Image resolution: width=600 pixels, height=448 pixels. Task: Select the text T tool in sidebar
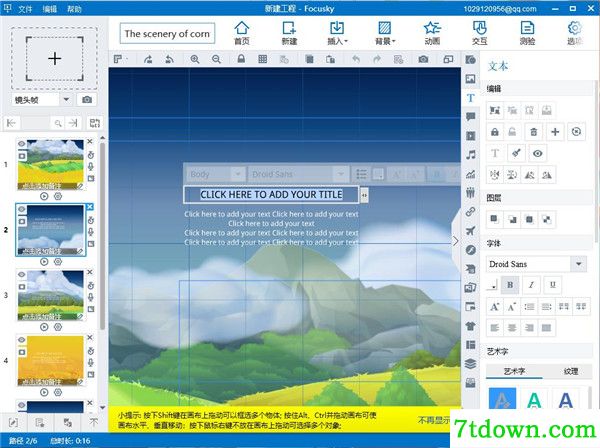tap(471, 98)
